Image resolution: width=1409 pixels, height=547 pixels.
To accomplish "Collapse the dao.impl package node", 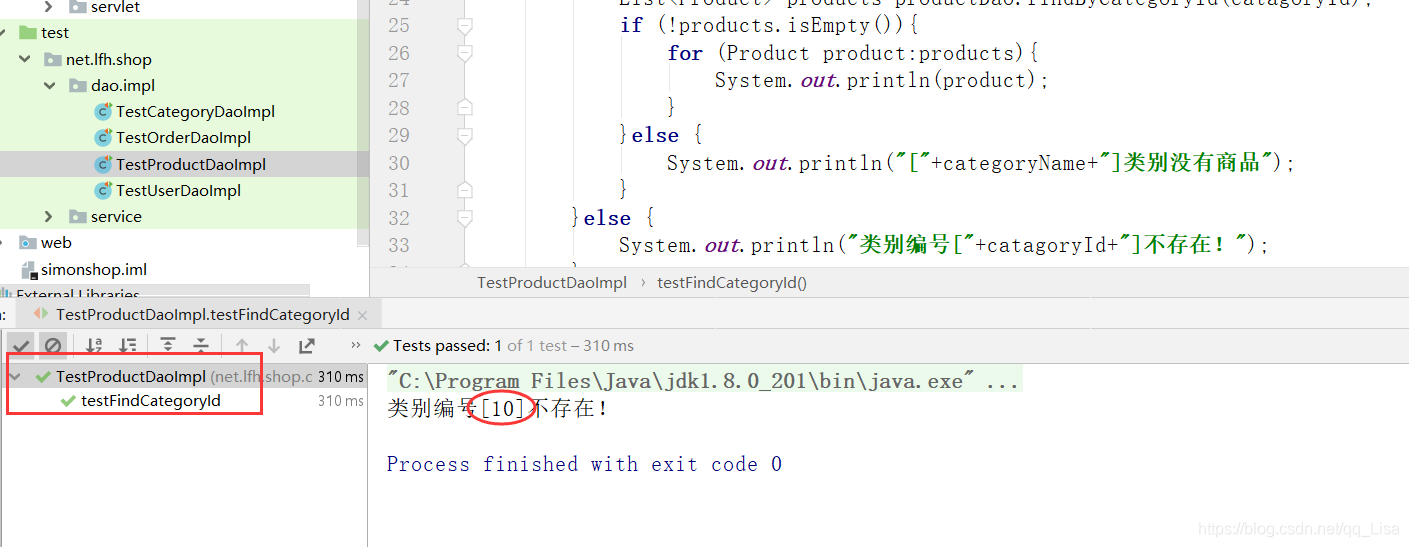I will (x=49, y=86).
